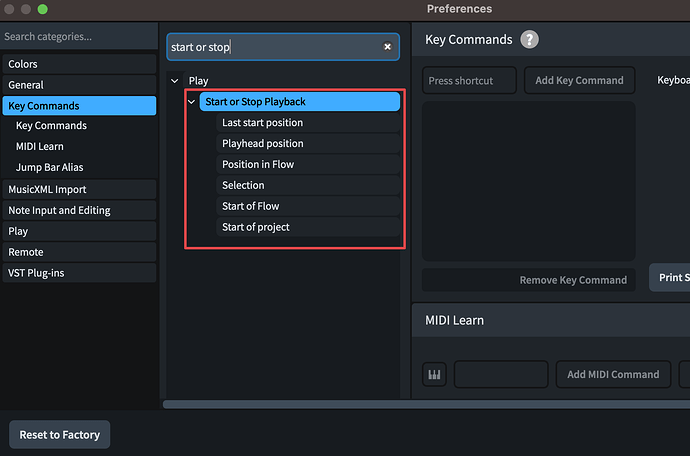Screen dimensions: 690x456
Task: Select the Playhead position command
Action: tap(263, 144)
